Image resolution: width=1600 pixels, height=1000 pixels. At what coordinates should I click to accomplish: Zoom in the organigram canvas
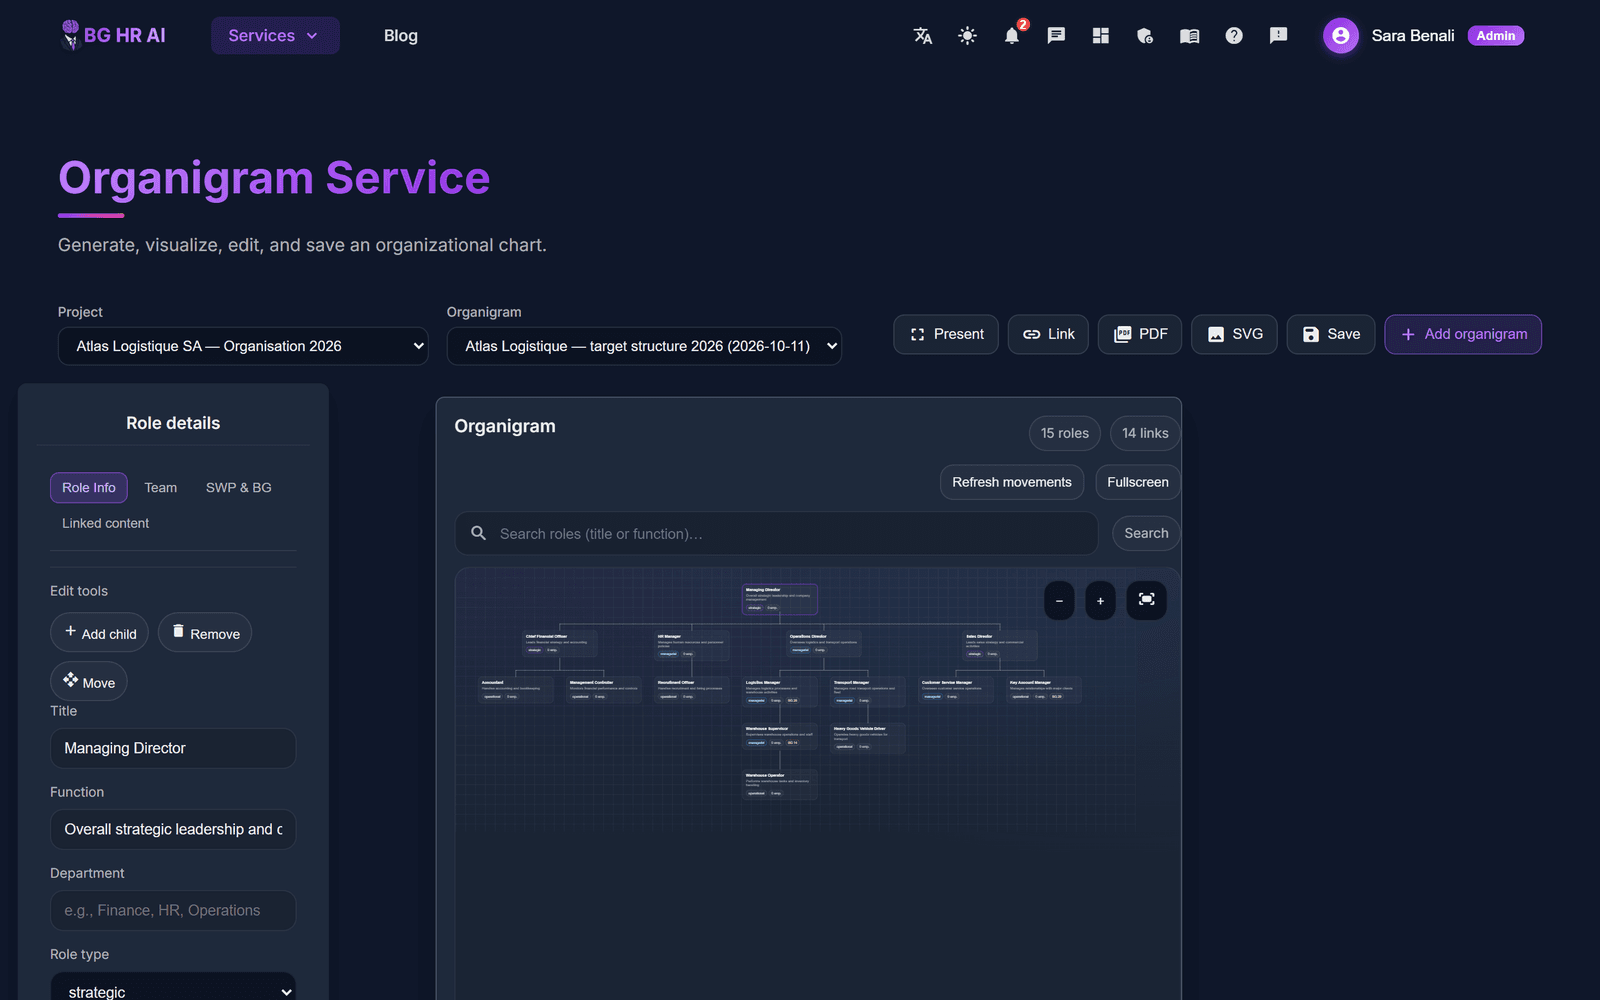[x=1100, y=601]
